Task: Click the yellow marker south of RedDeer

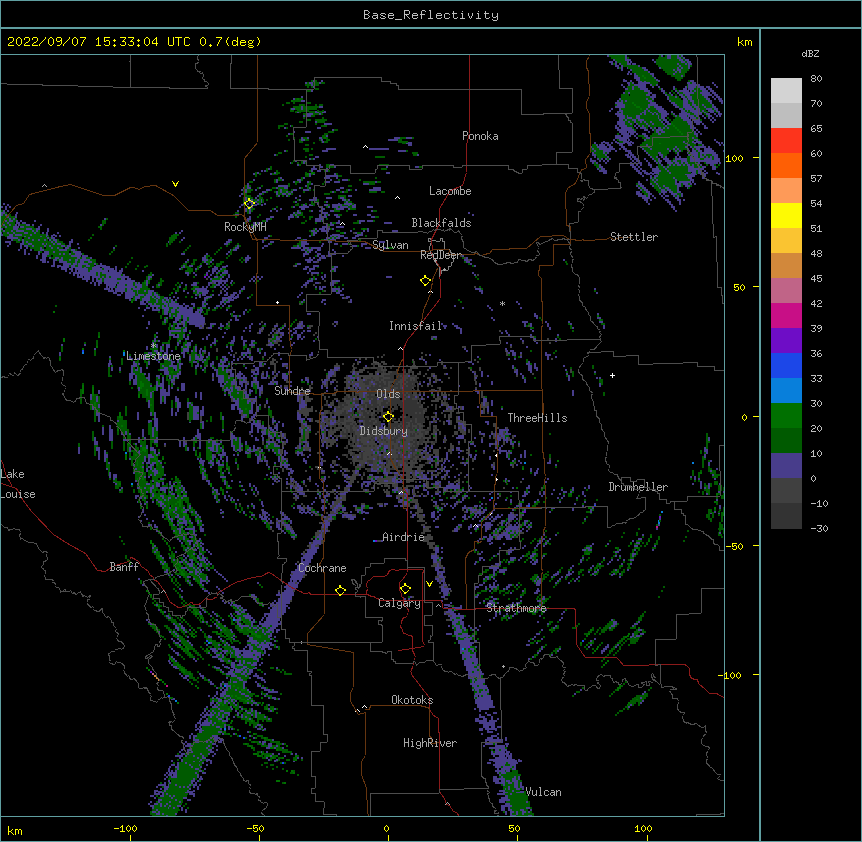Action: [x=426, y=280]
